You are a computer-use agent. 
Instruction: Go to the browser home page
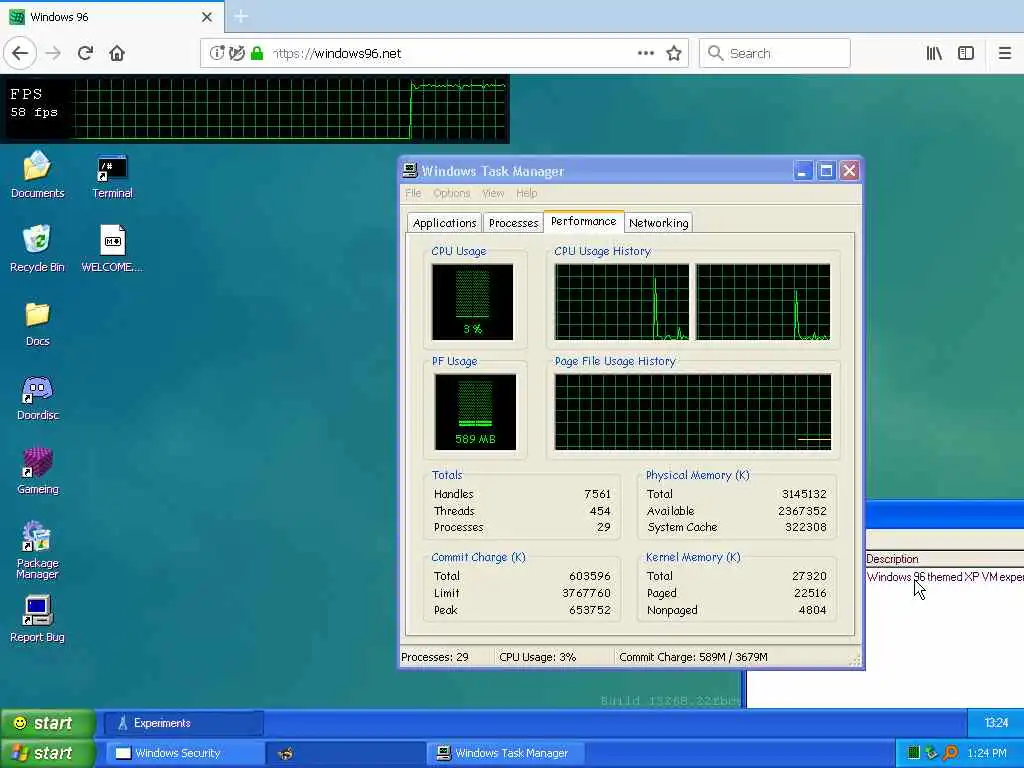point(117,53)
